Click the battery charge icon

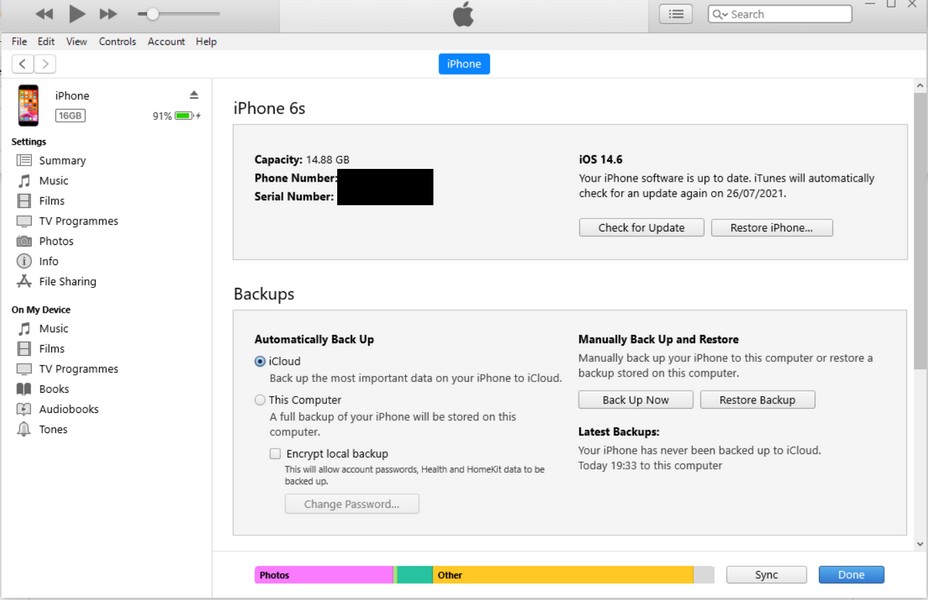click(x=184, y=115)
